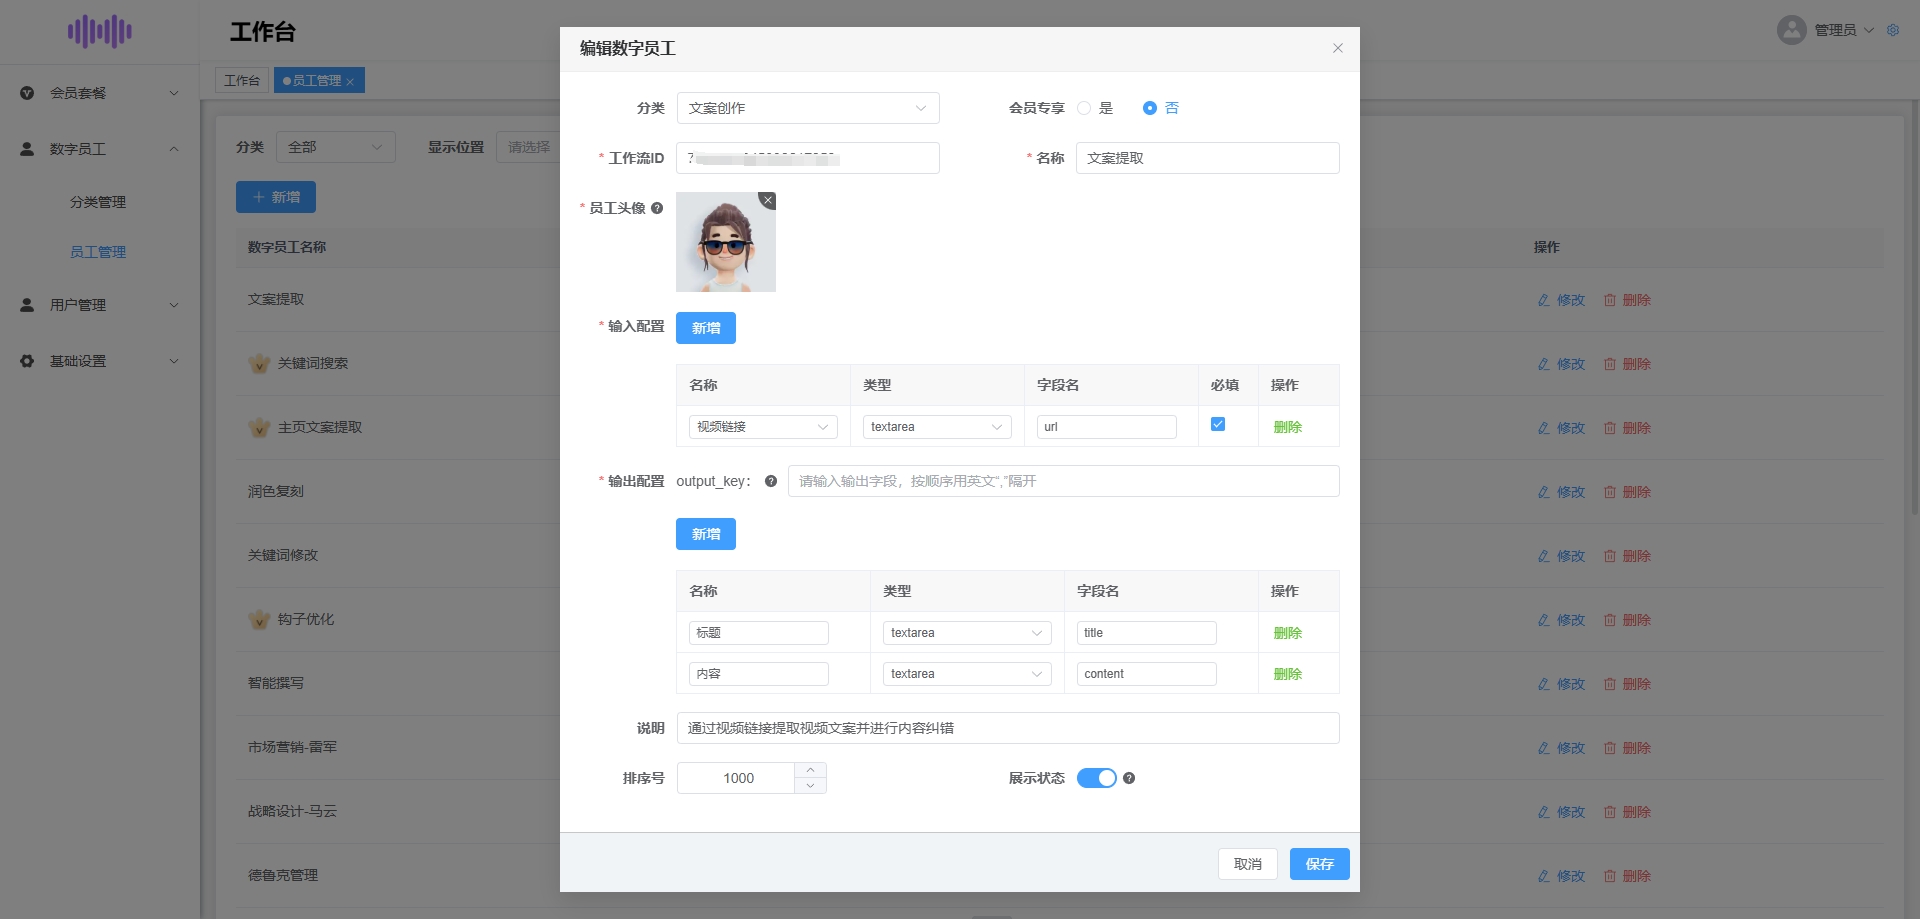The height and width of the screenshot is (919, 1920).
Task: Open settings gear beside 管理员
Action: pyautogui.click(x=1893, y=30)
